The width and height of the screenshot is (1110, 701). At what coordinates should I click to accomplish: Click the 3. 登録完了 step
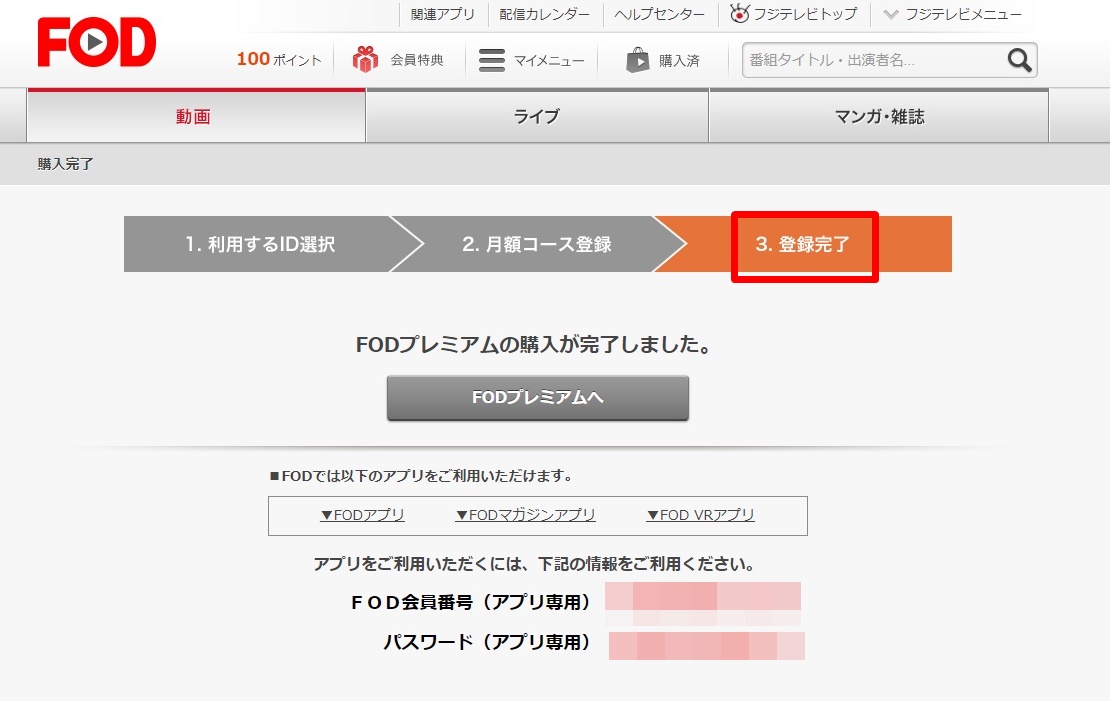point(803,245)
